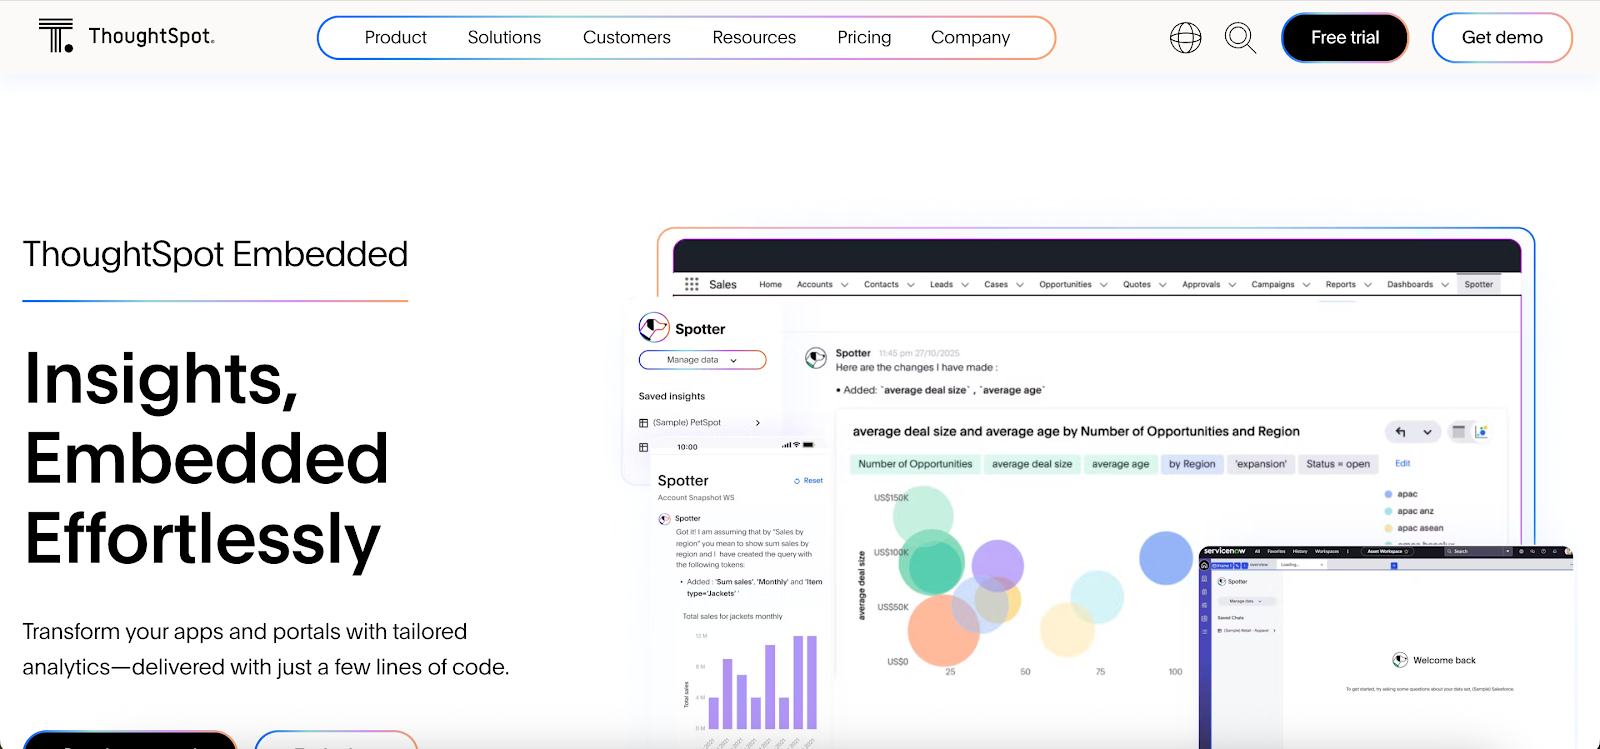Click the 'average deal size' token
This screenshot has width=1600, height=749.
pos(1032,464)
